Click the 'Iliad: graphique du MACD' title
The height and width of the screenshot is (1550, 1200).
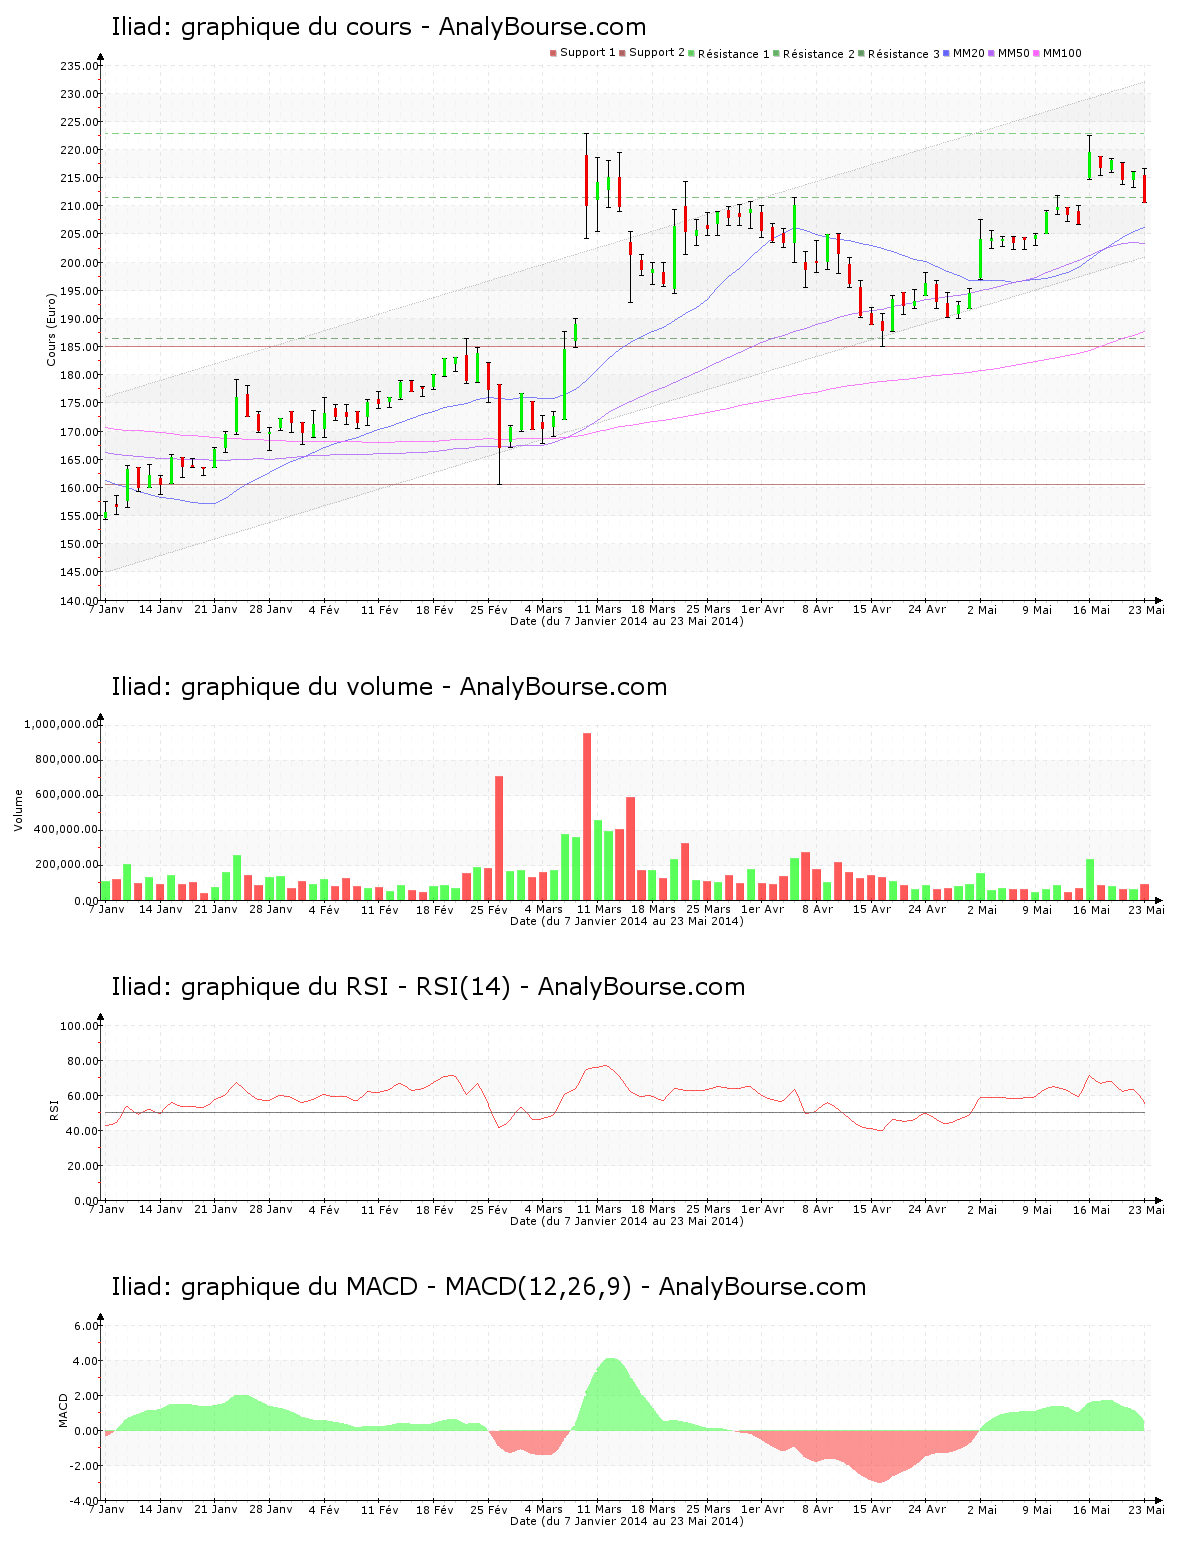264,1287
